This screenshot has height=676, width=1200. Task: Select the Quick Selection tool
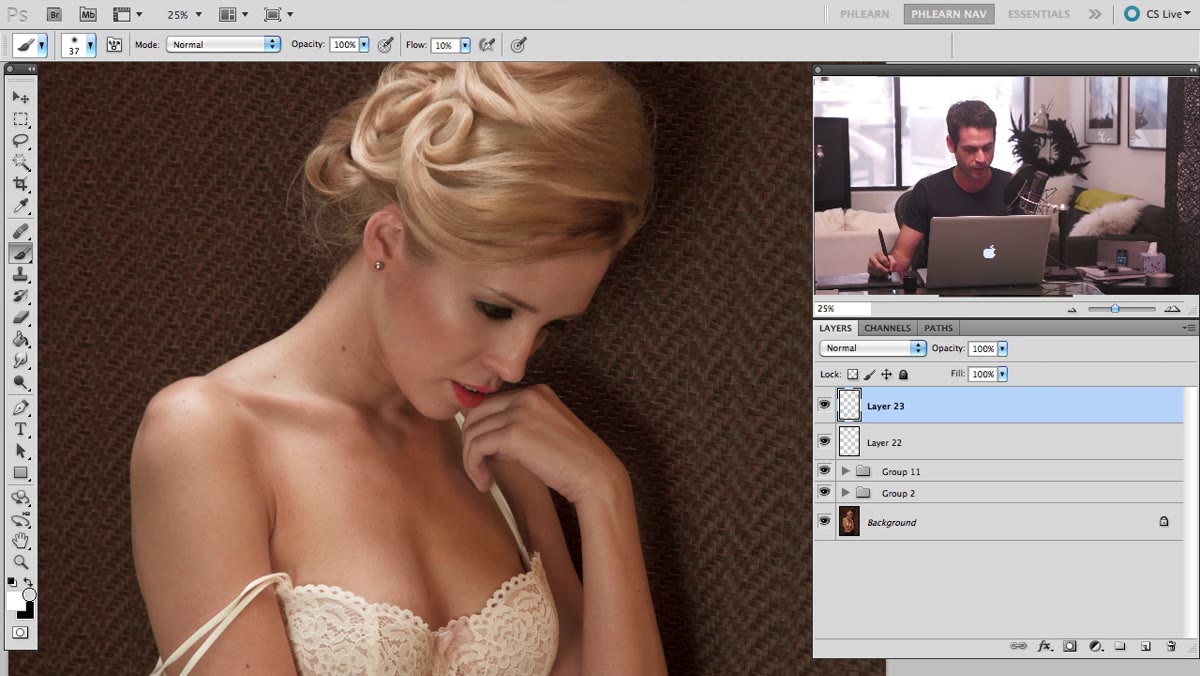[x=20, y=163]
